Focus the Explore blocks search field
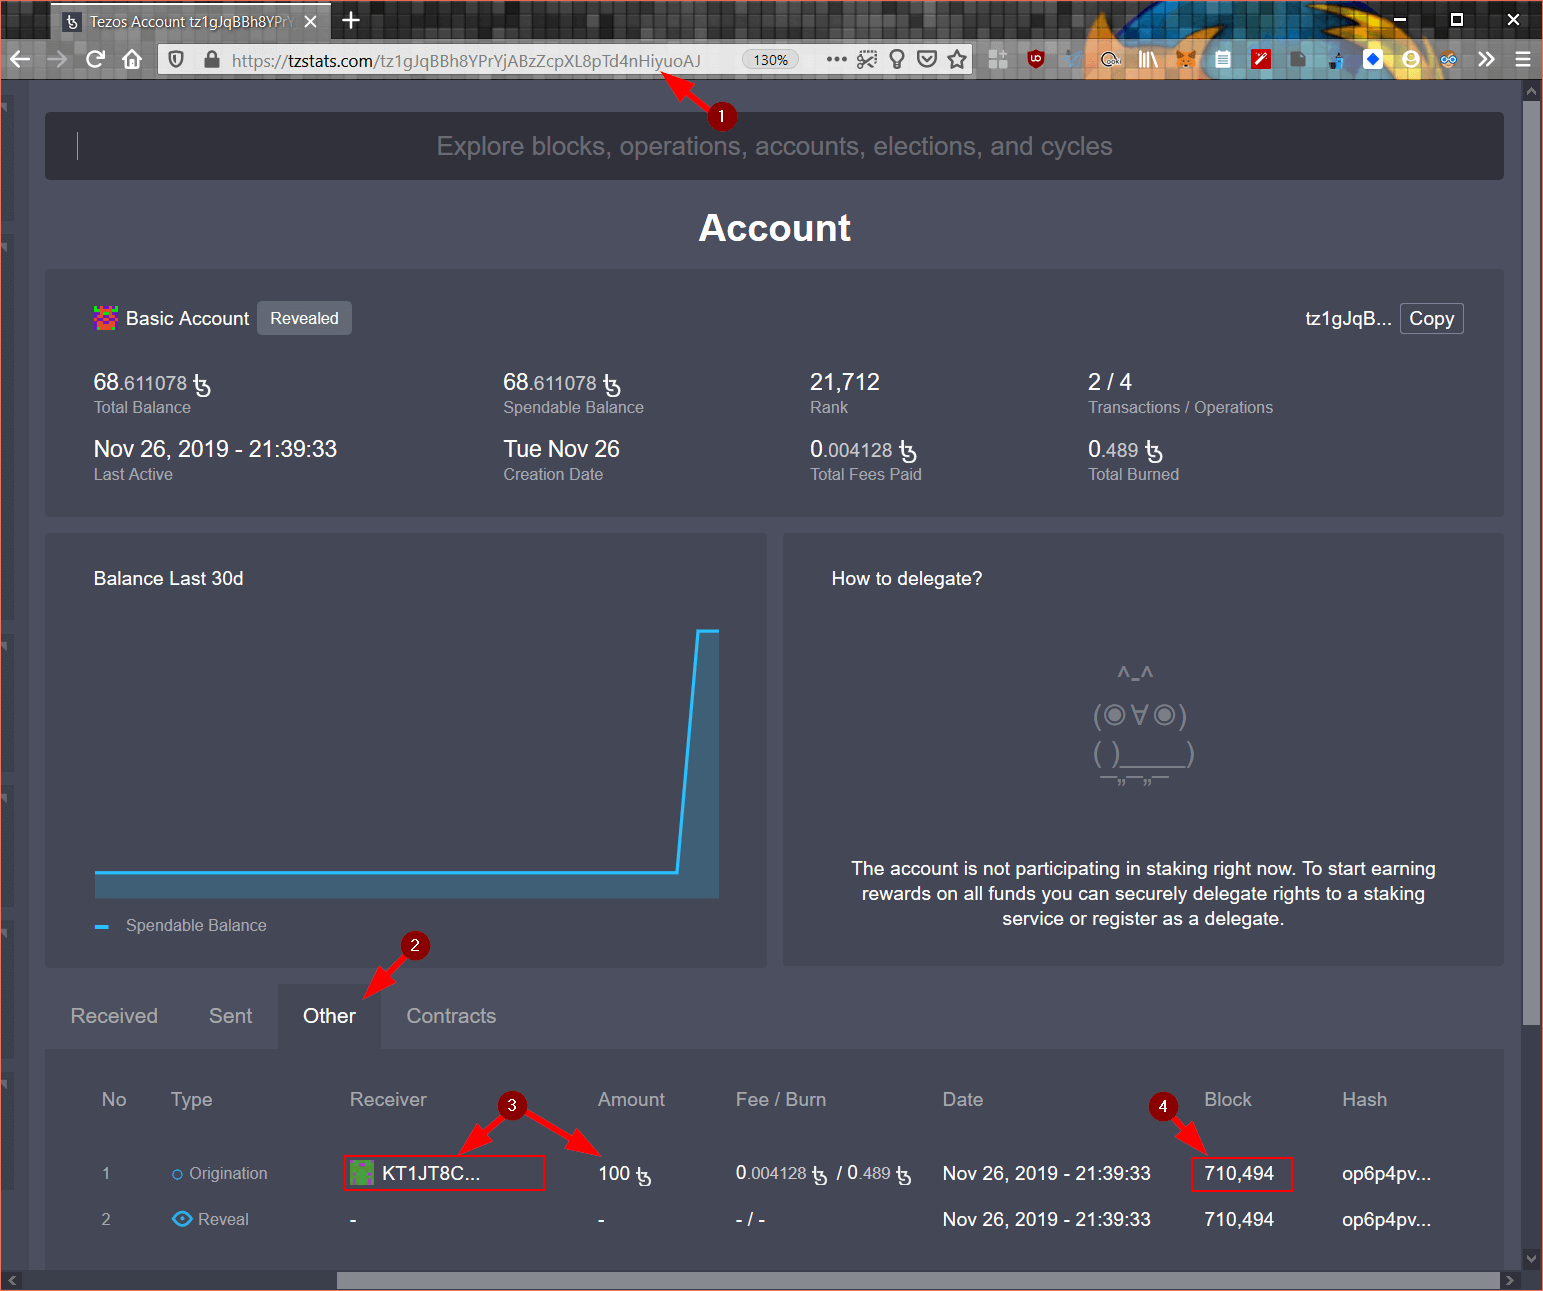 coord(774,146)
